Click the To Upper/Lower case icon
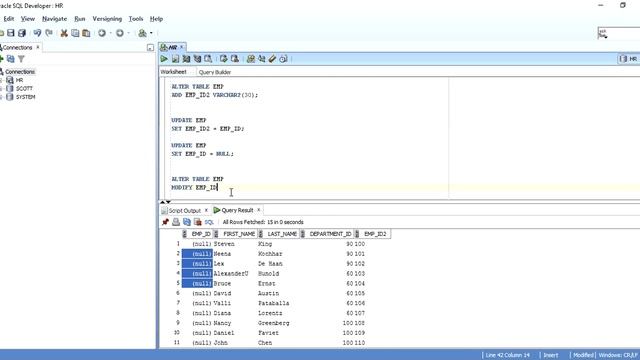This screenshot has height=360, width=640. [x=262, y=59]
